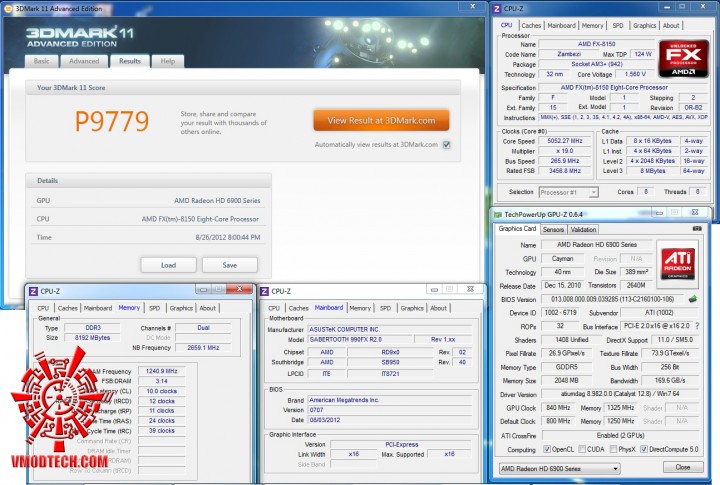
Task: Open About tab in top-right CPU-Z window
Action: click(671, 26)
